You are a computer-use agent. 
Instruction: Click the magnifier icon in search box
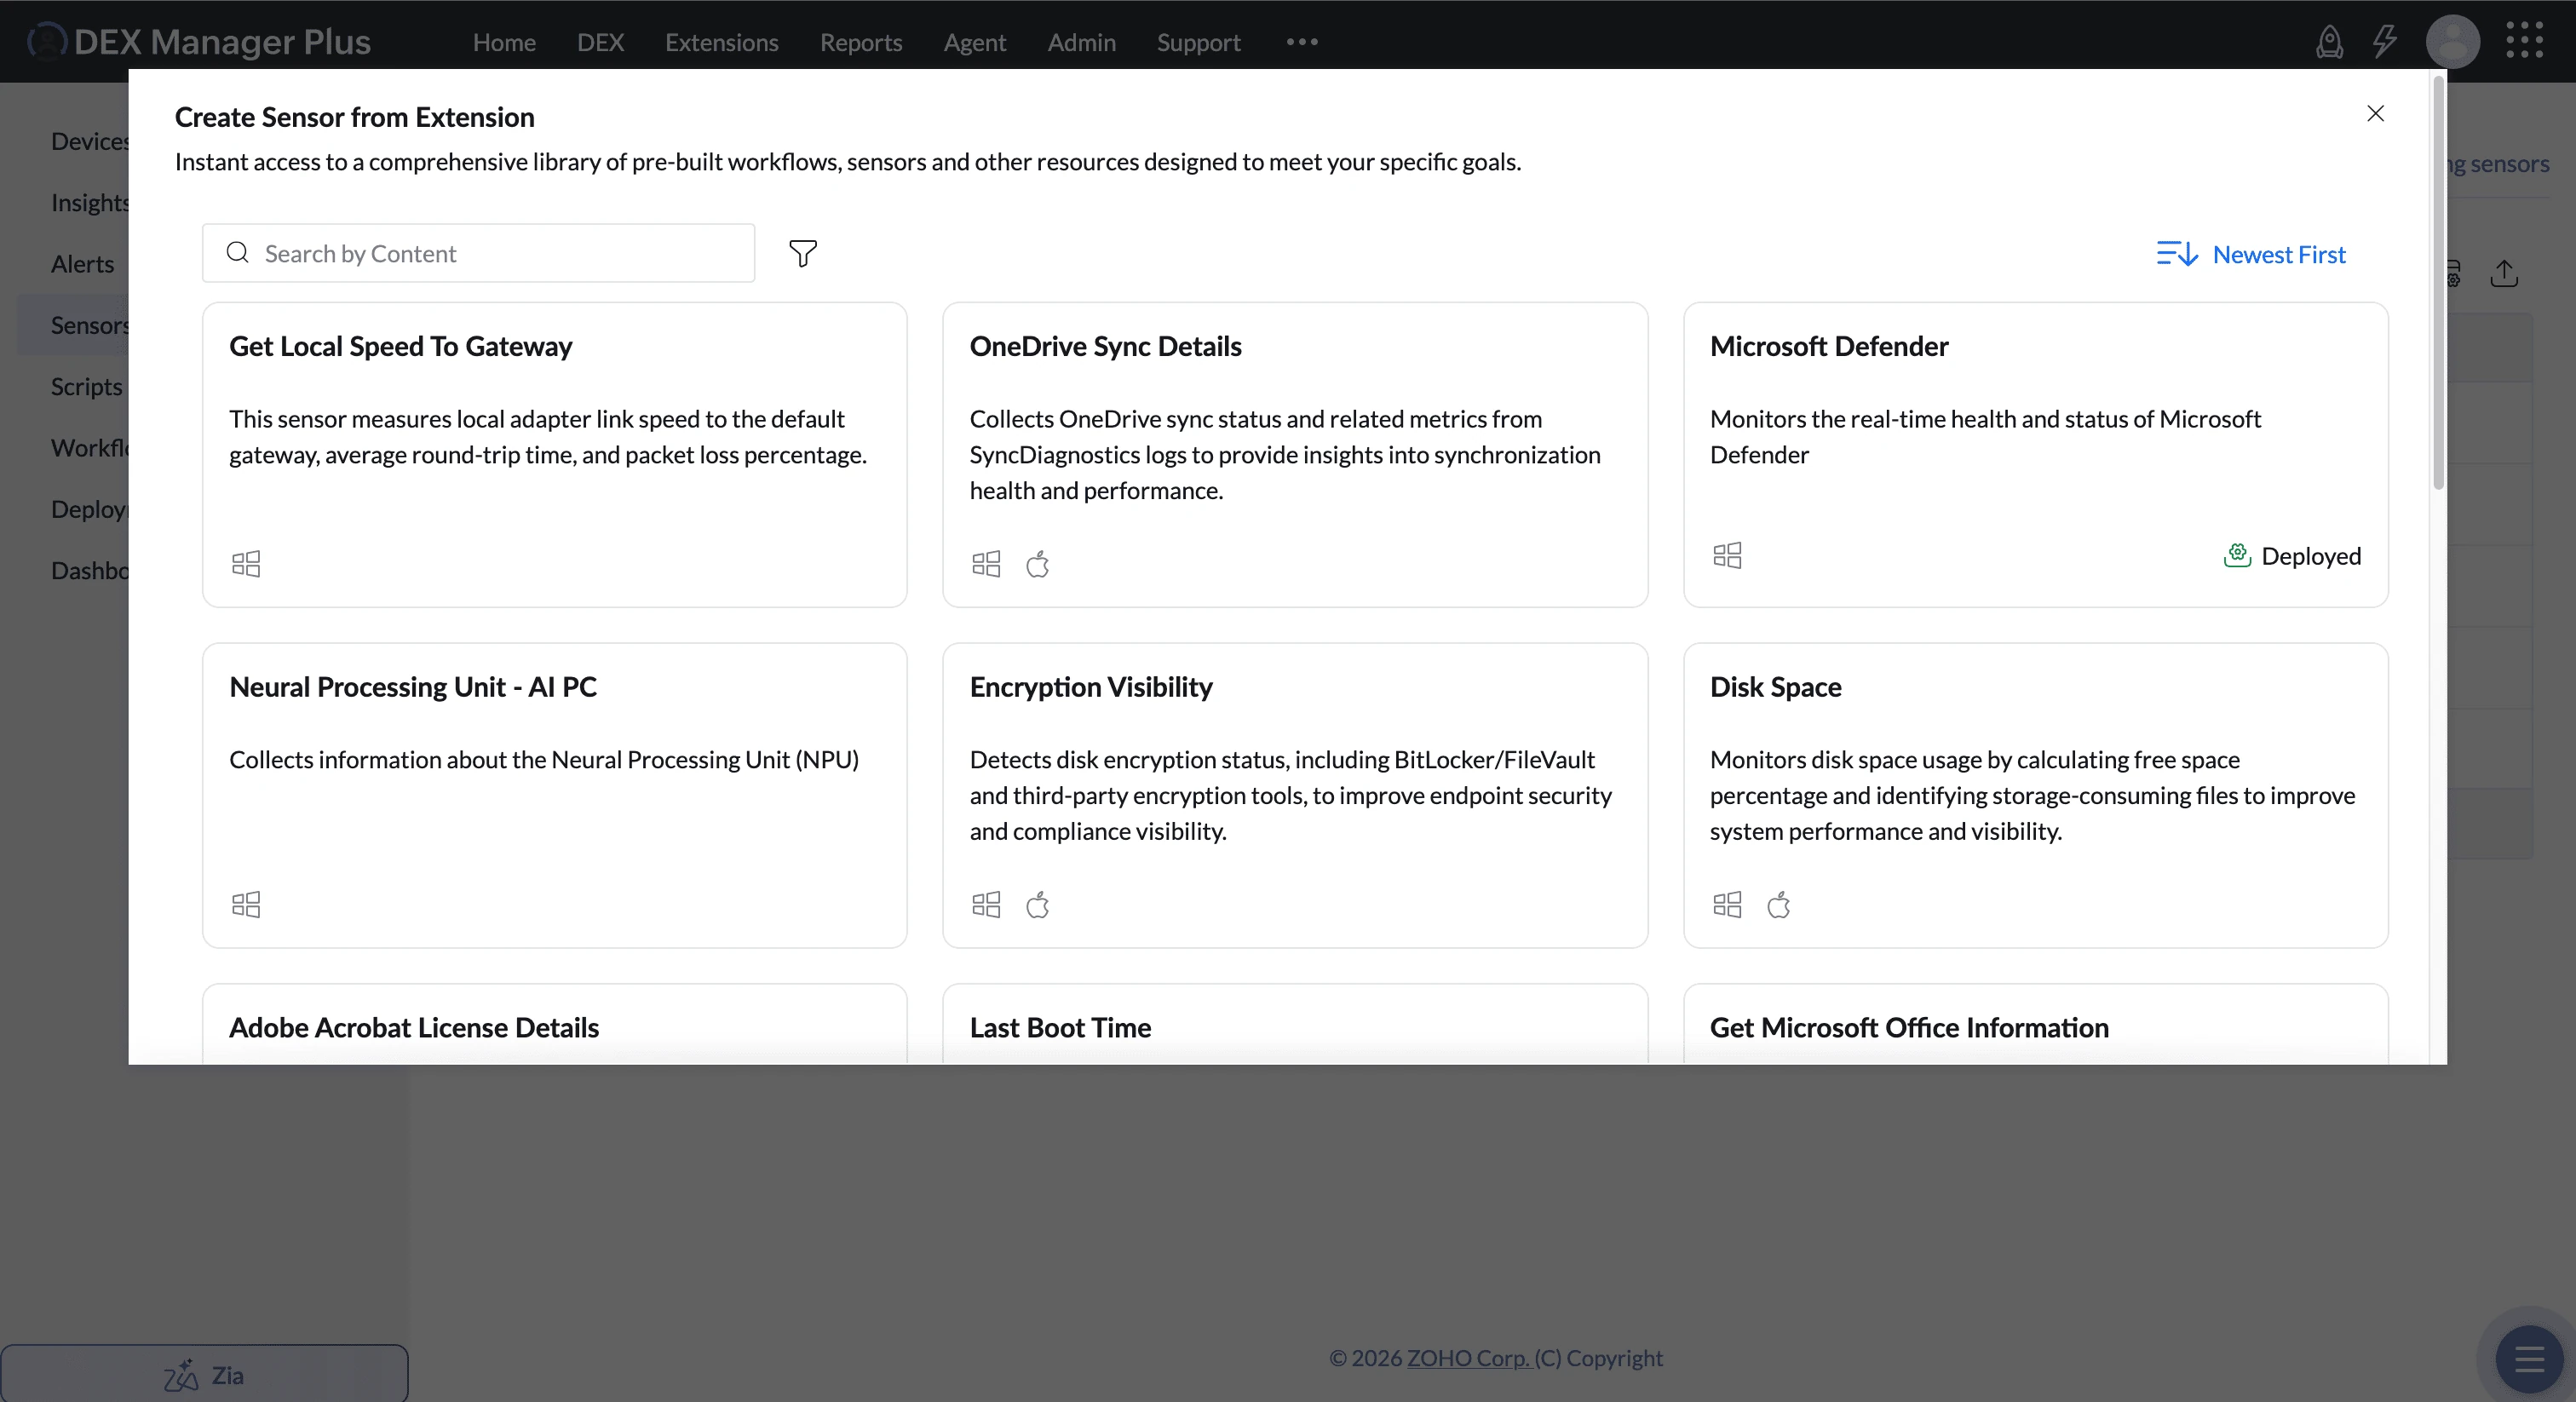237,252
